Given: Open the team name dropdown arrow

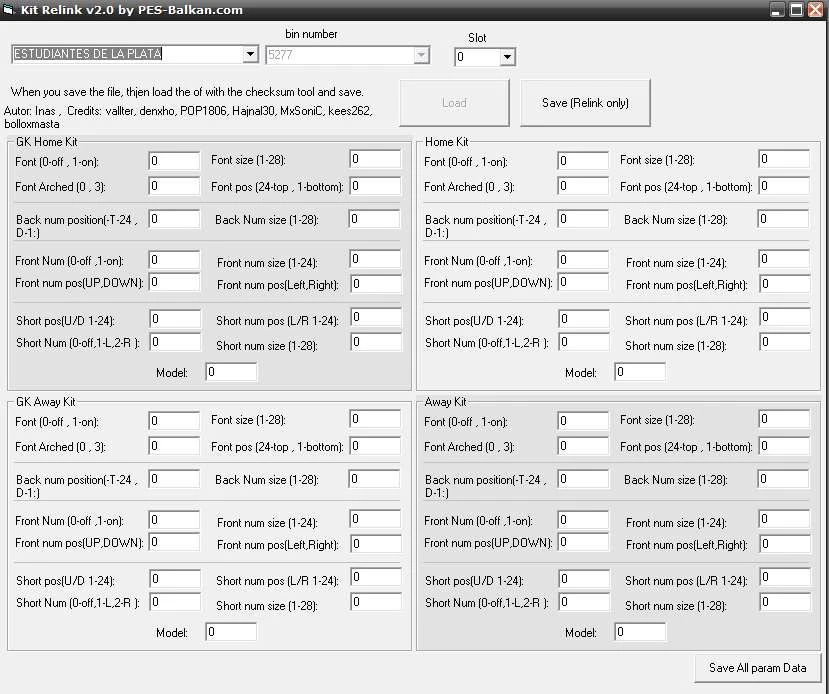Looking at the screenshot, I should (250, 54).
